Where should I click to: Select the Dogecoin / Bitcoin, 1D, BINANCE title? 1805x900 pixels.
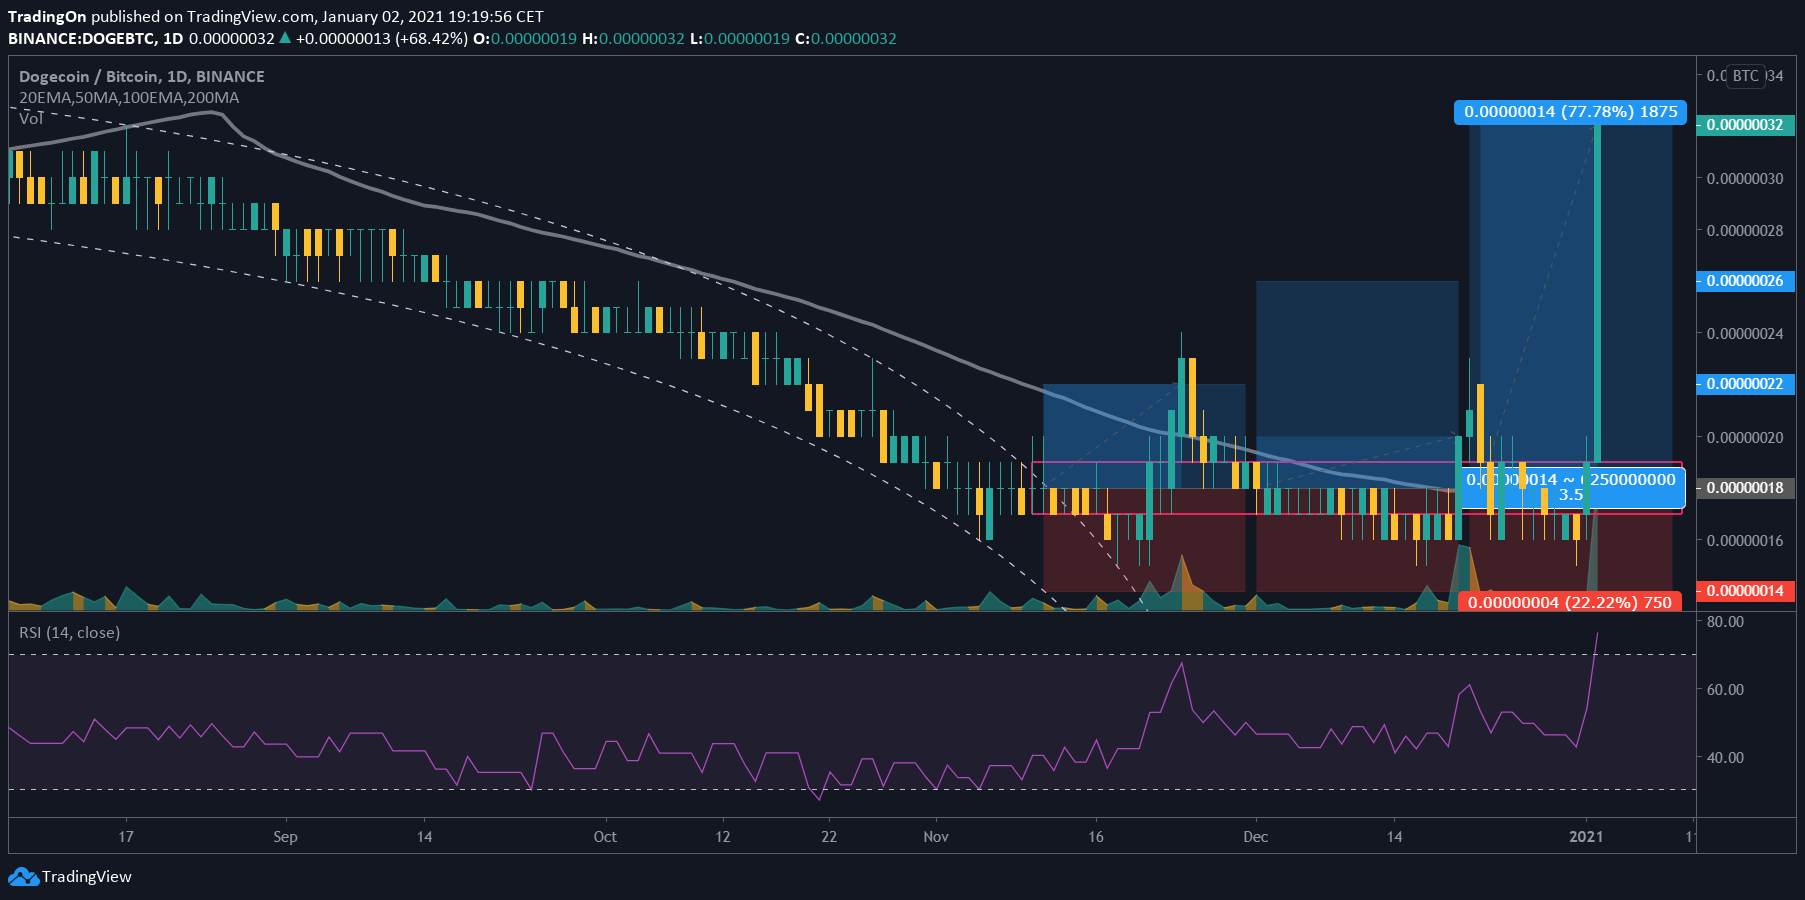[142, 77]
